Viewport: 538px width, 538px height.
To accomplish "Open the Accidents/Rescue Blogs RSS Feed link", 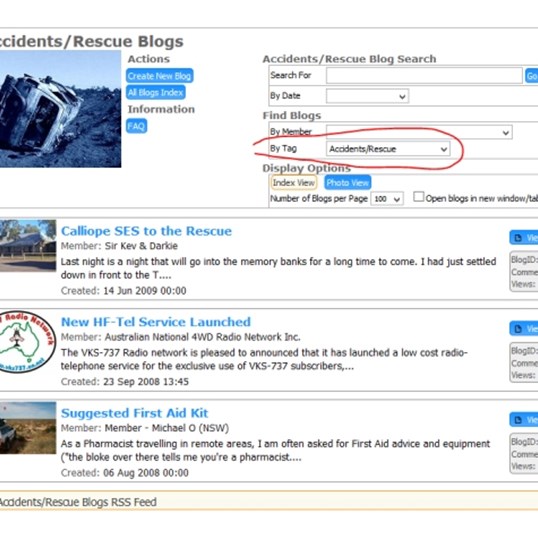I will click(78, 502).
